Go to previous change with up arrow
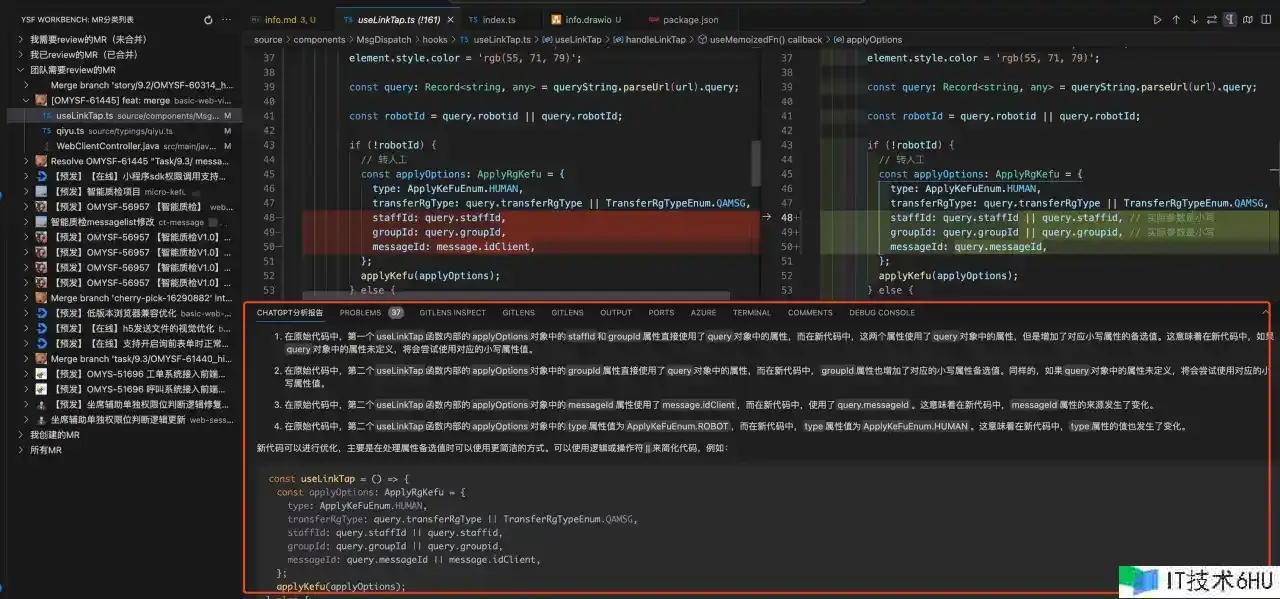The image size is (1280, 599). 1176,20
